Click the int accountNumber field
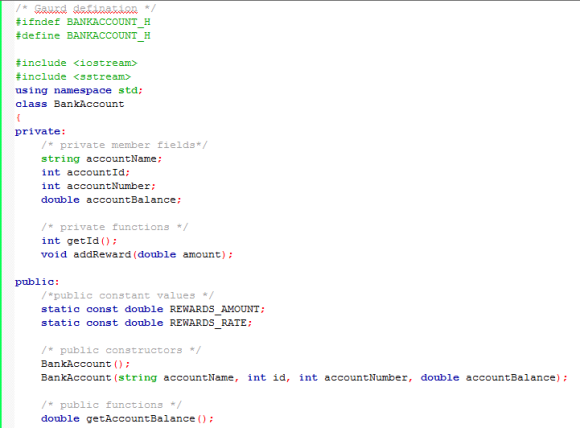The width and height of the screenshot is (580, 428). (98, 186)
